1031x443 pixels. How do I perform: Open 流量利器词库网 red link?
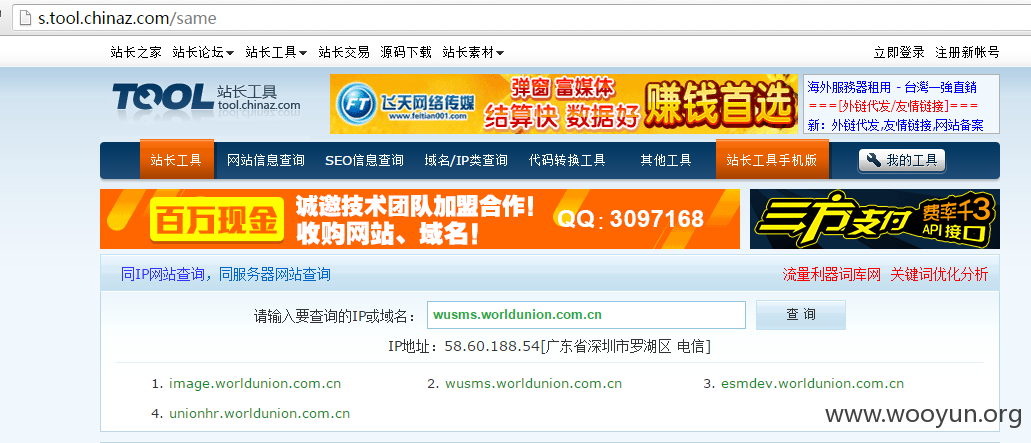831,275
